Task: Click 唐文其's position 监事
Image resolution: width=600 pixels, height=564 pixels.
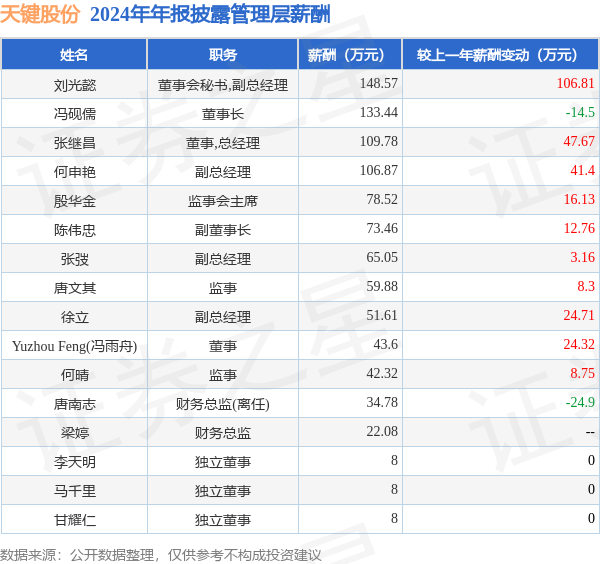Action: tap(223, 288)
